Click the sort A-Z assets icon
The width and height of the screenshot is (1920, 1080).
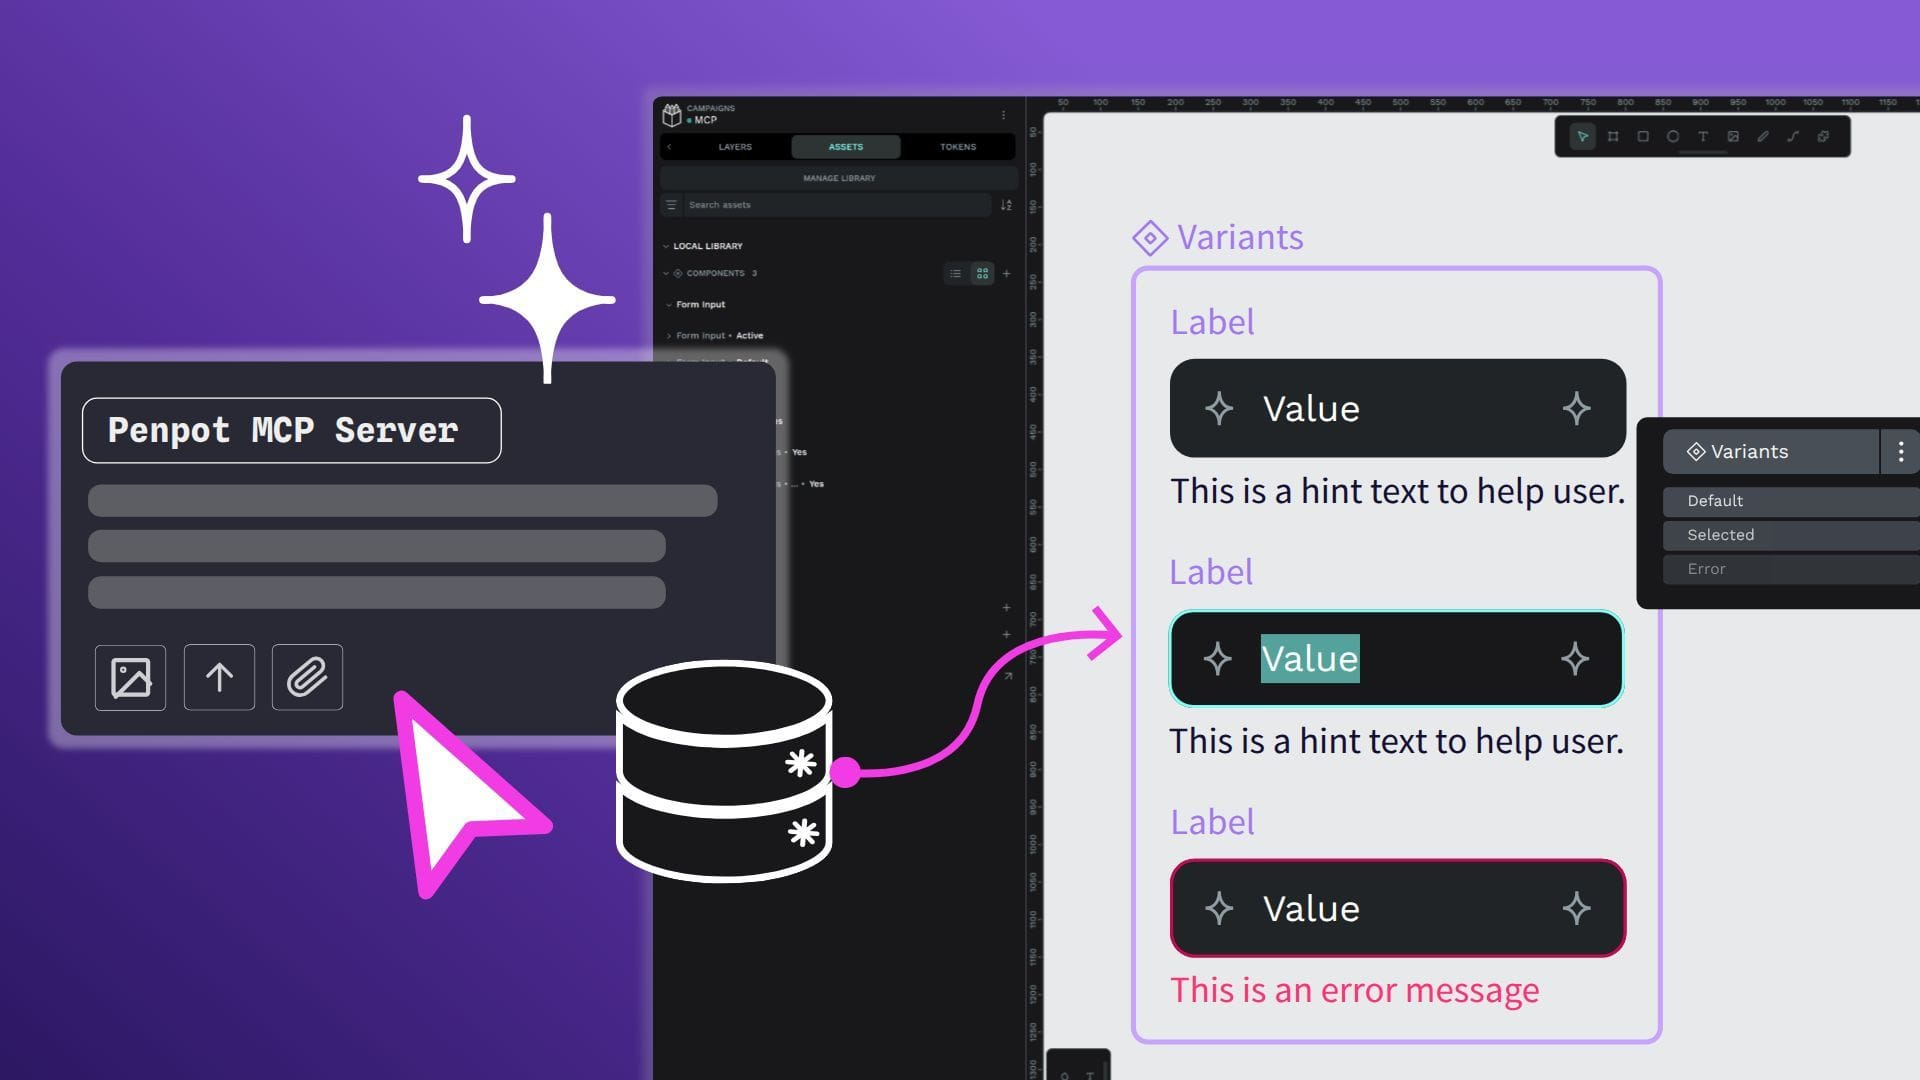1006,205
